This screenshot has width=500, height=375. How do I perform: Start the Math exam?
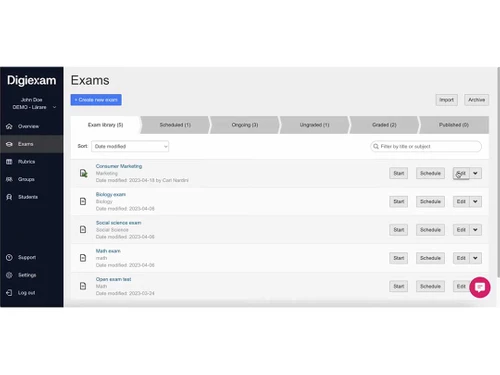coord(398,258)
